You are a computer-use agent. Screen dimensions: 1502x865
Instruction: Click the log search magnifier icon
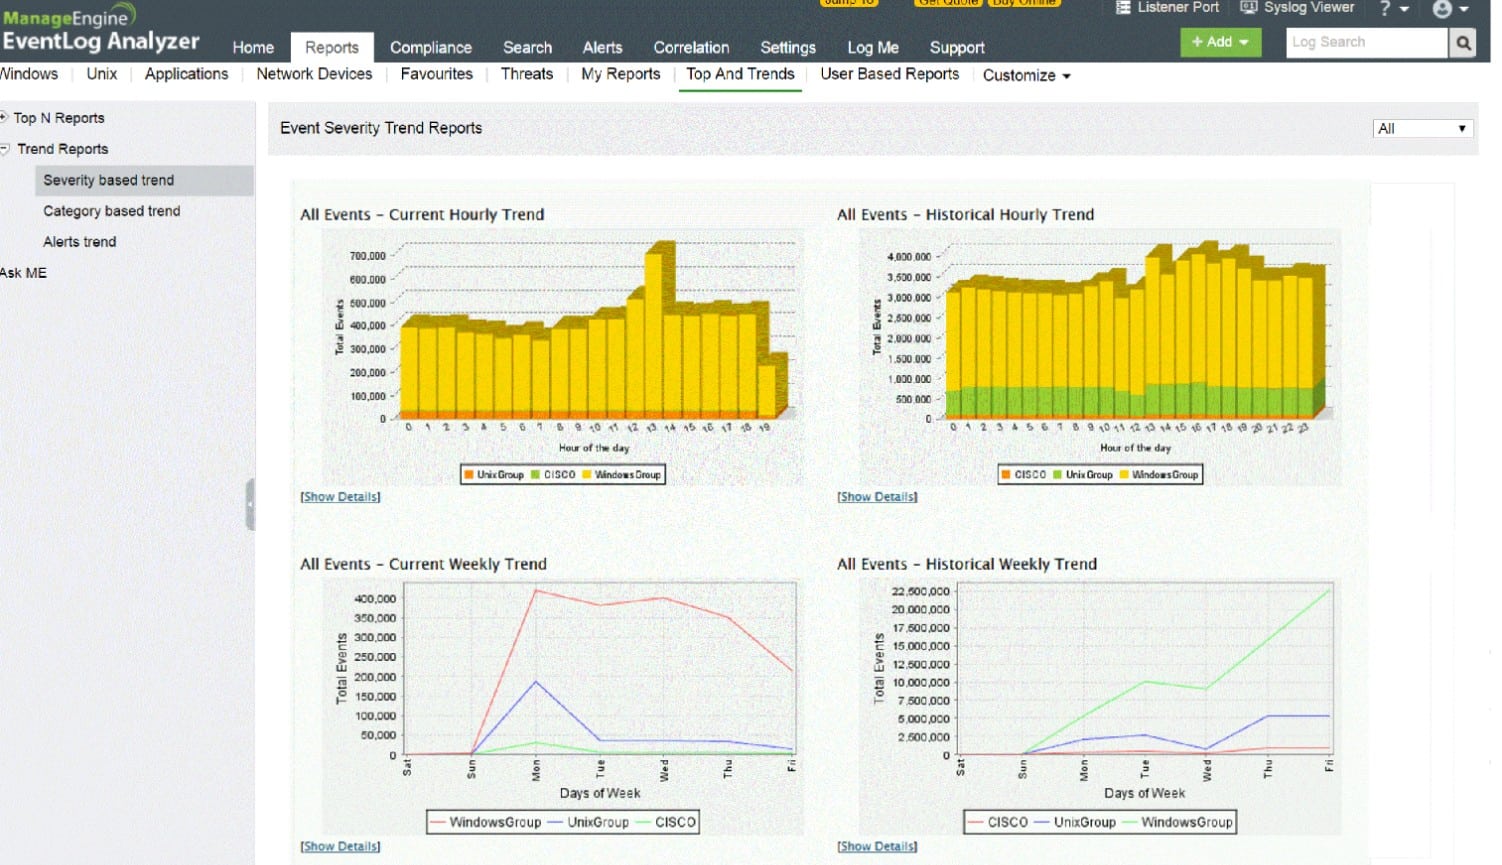[1462, 43]
